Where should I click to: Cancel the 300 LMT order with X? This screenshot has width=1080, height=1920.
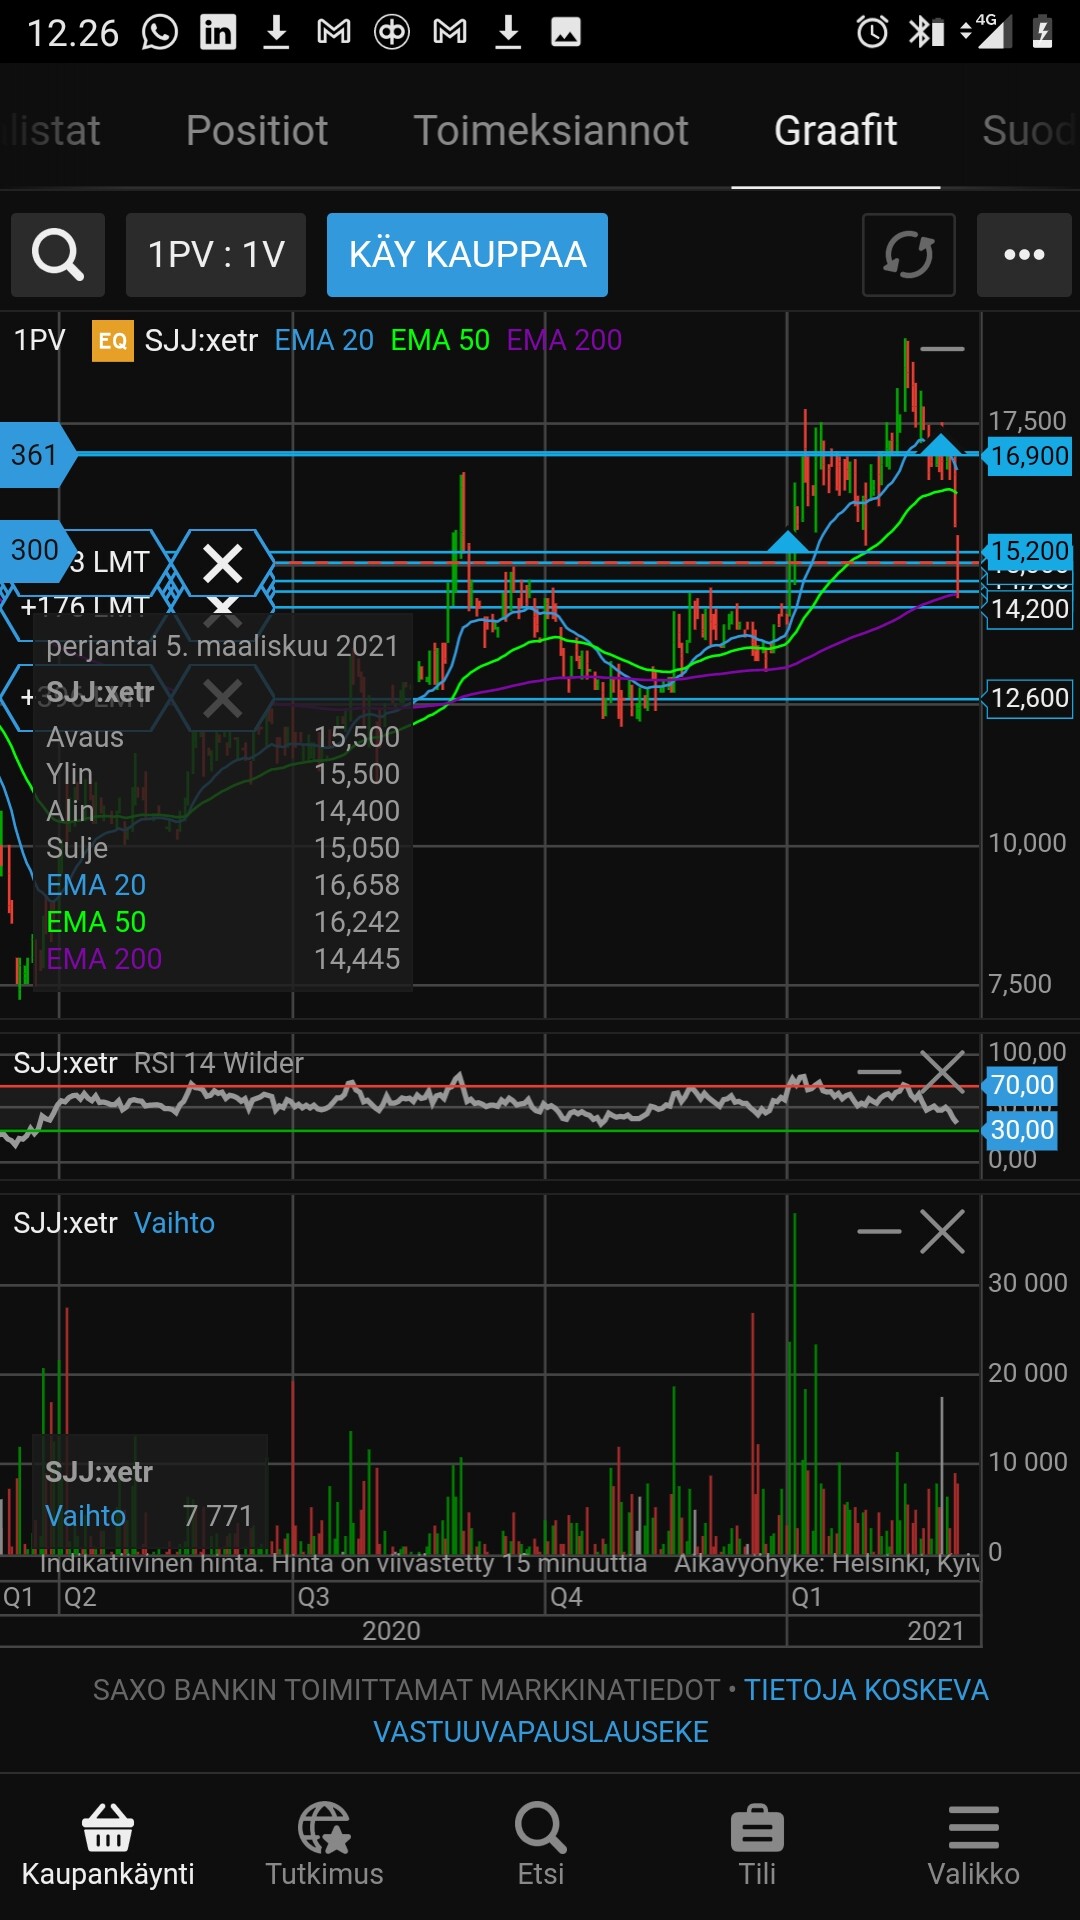tap(222, 563)
